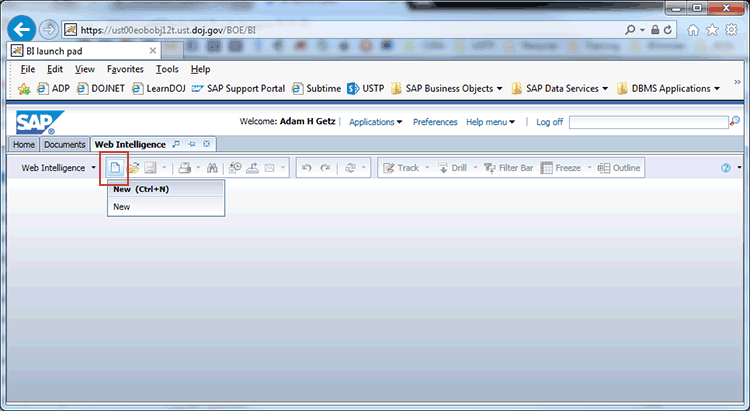Select the BI launch pad browser tab
Screen dimensions: 750x411
coord(84,51)
